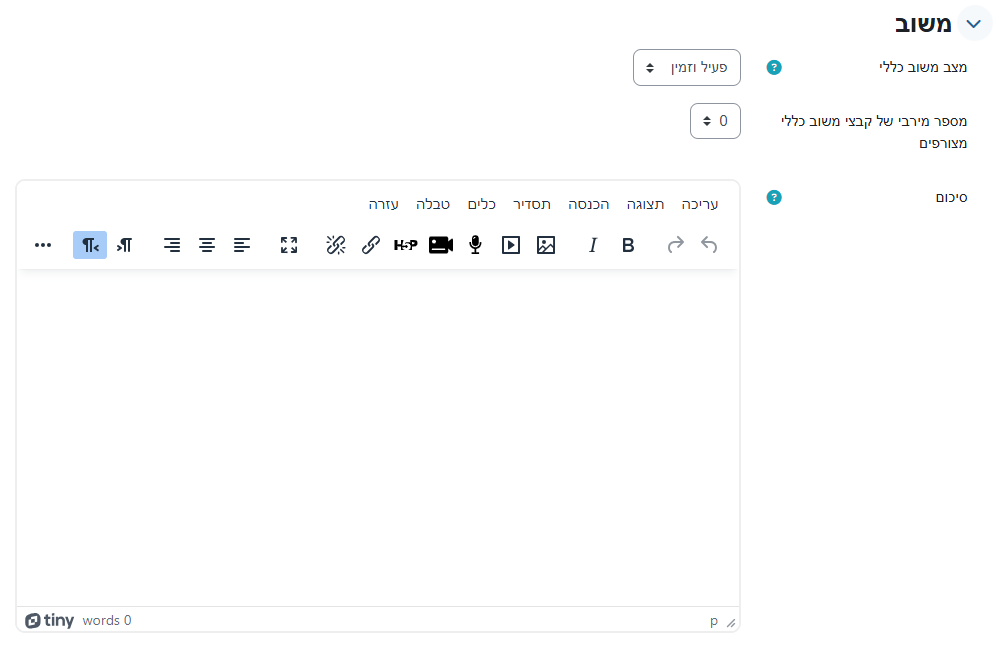Insert a link with the chain icon
The width and height of the screenshot is (1000, 647).
pos(371,245)
